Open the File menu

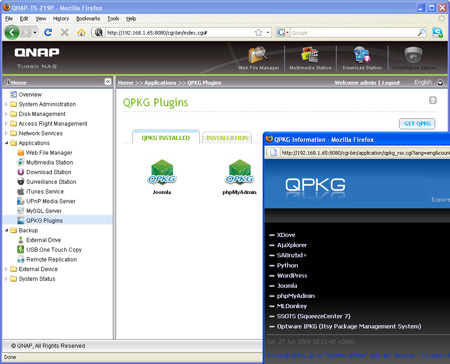9,19
